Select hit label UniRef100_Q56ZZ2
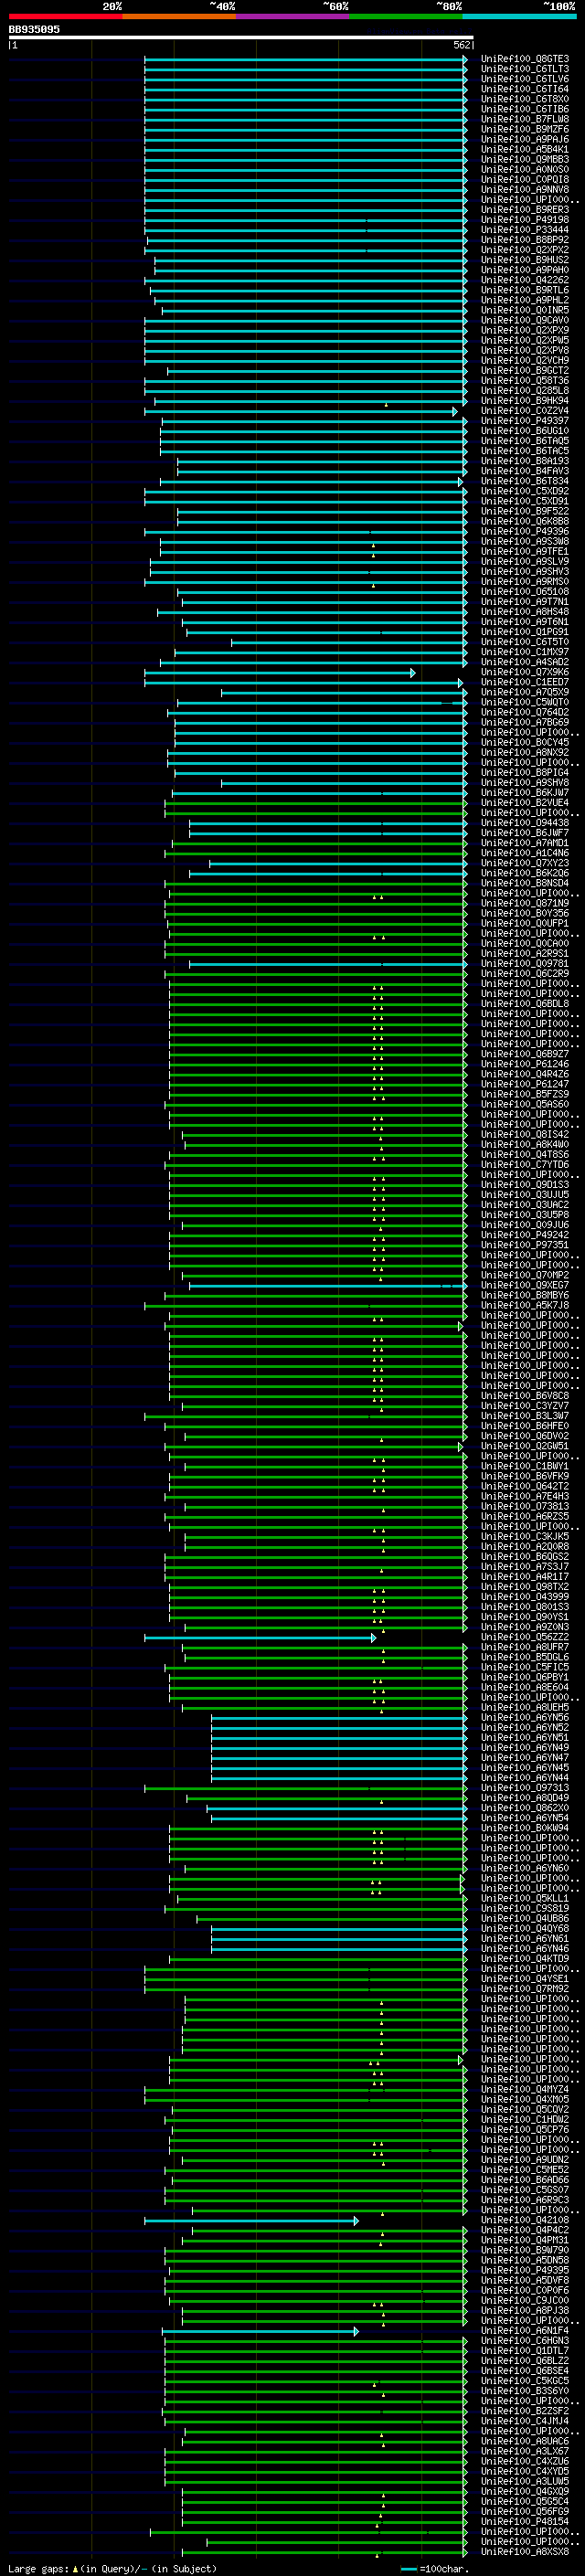Viewport: 585px width, 2576px height. pyautogui.click(x=525, y=1638)
